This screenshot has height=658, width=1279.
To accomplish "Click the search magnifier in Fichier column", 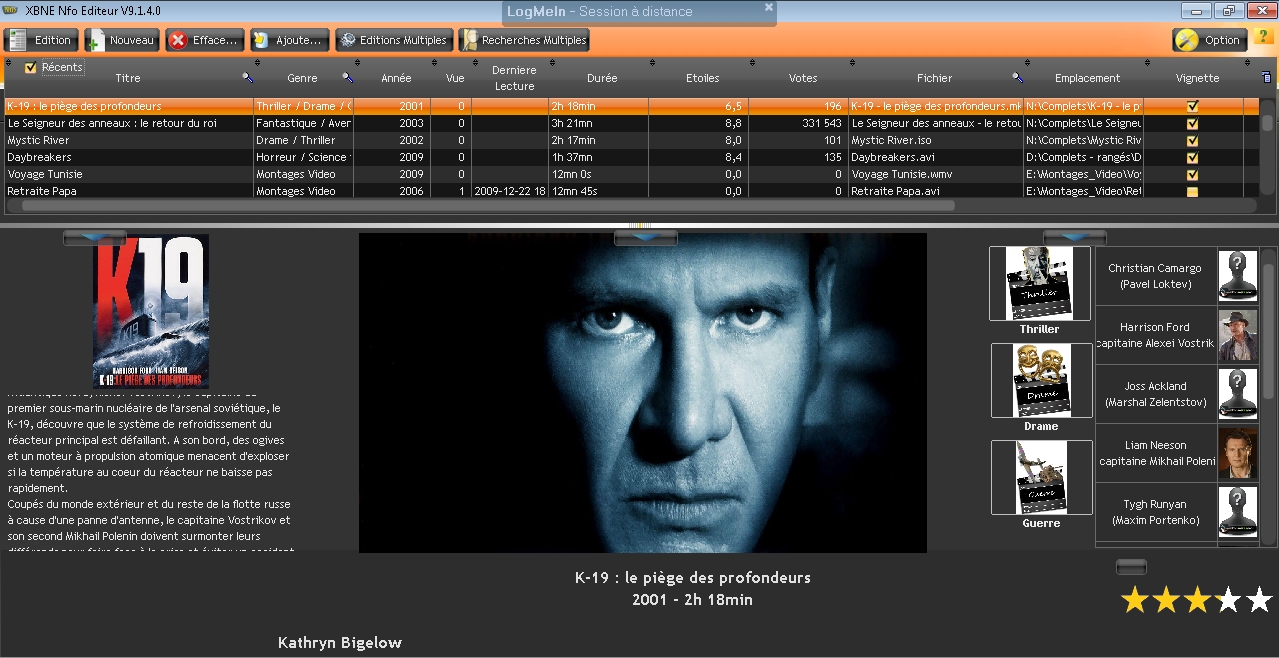I will [x=1017, y=77].
